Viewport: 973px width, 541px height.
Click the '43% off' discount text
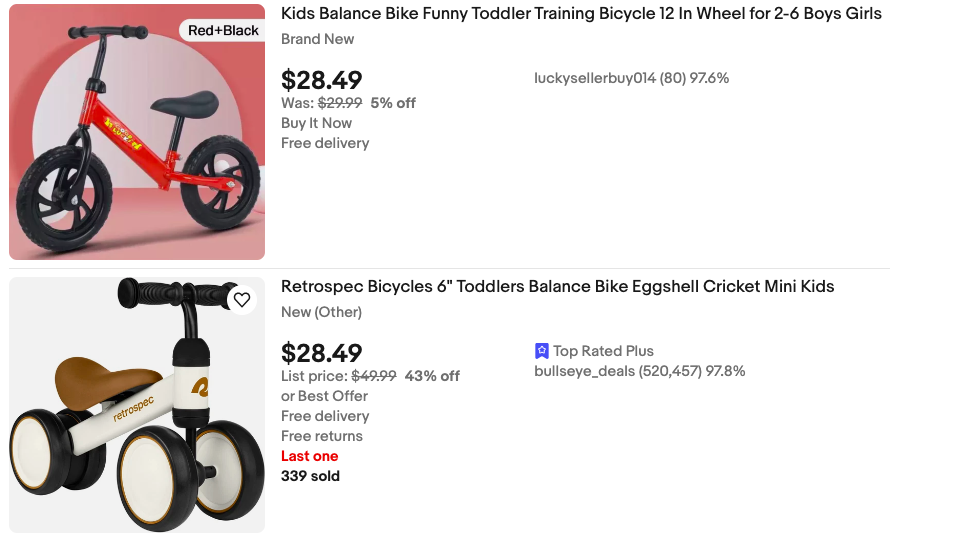point(432,376)
